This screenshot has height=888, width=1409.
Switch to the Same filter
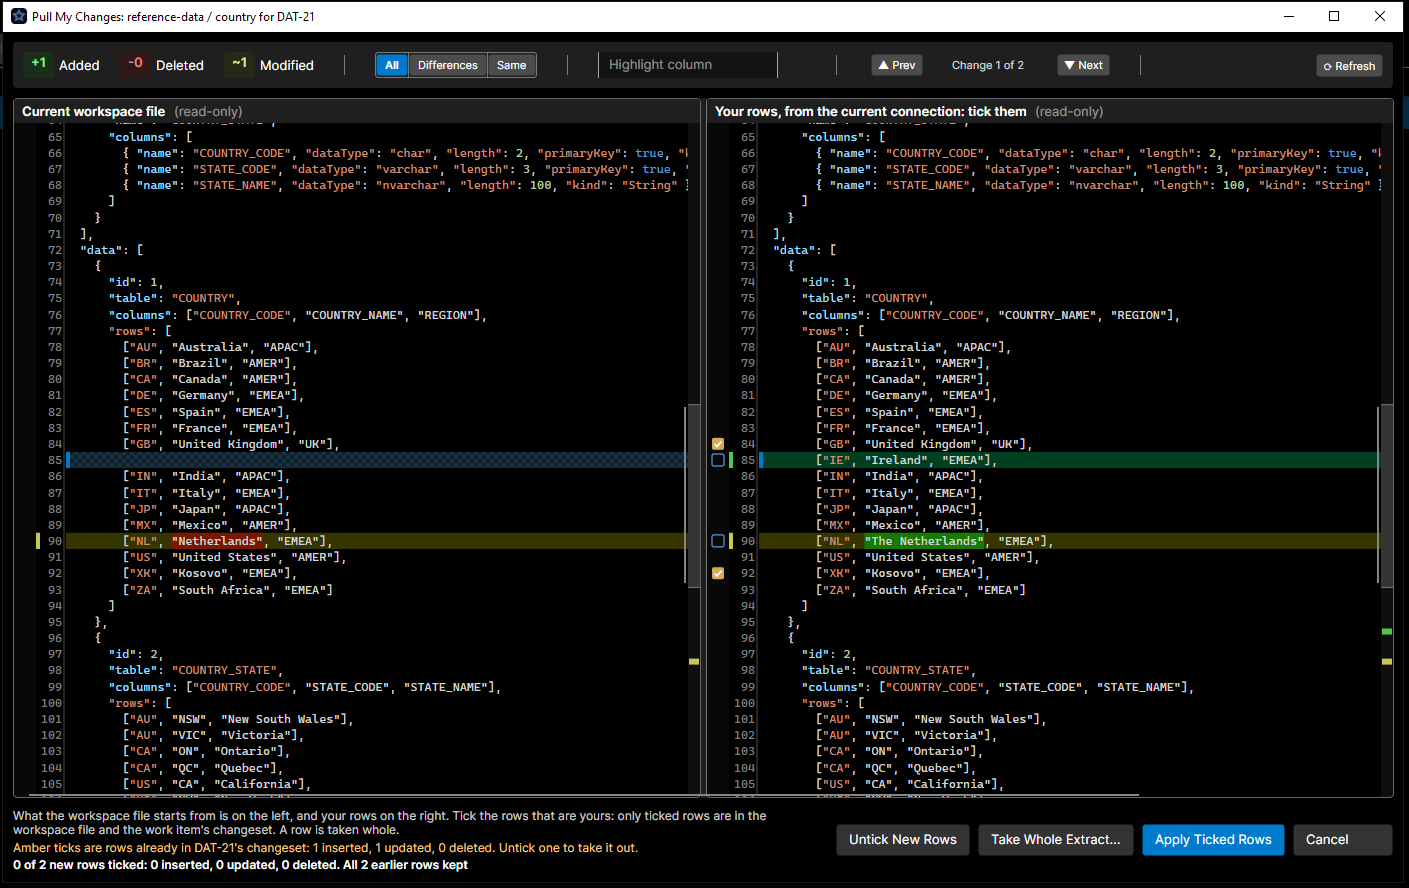click(x=512, y=65)
